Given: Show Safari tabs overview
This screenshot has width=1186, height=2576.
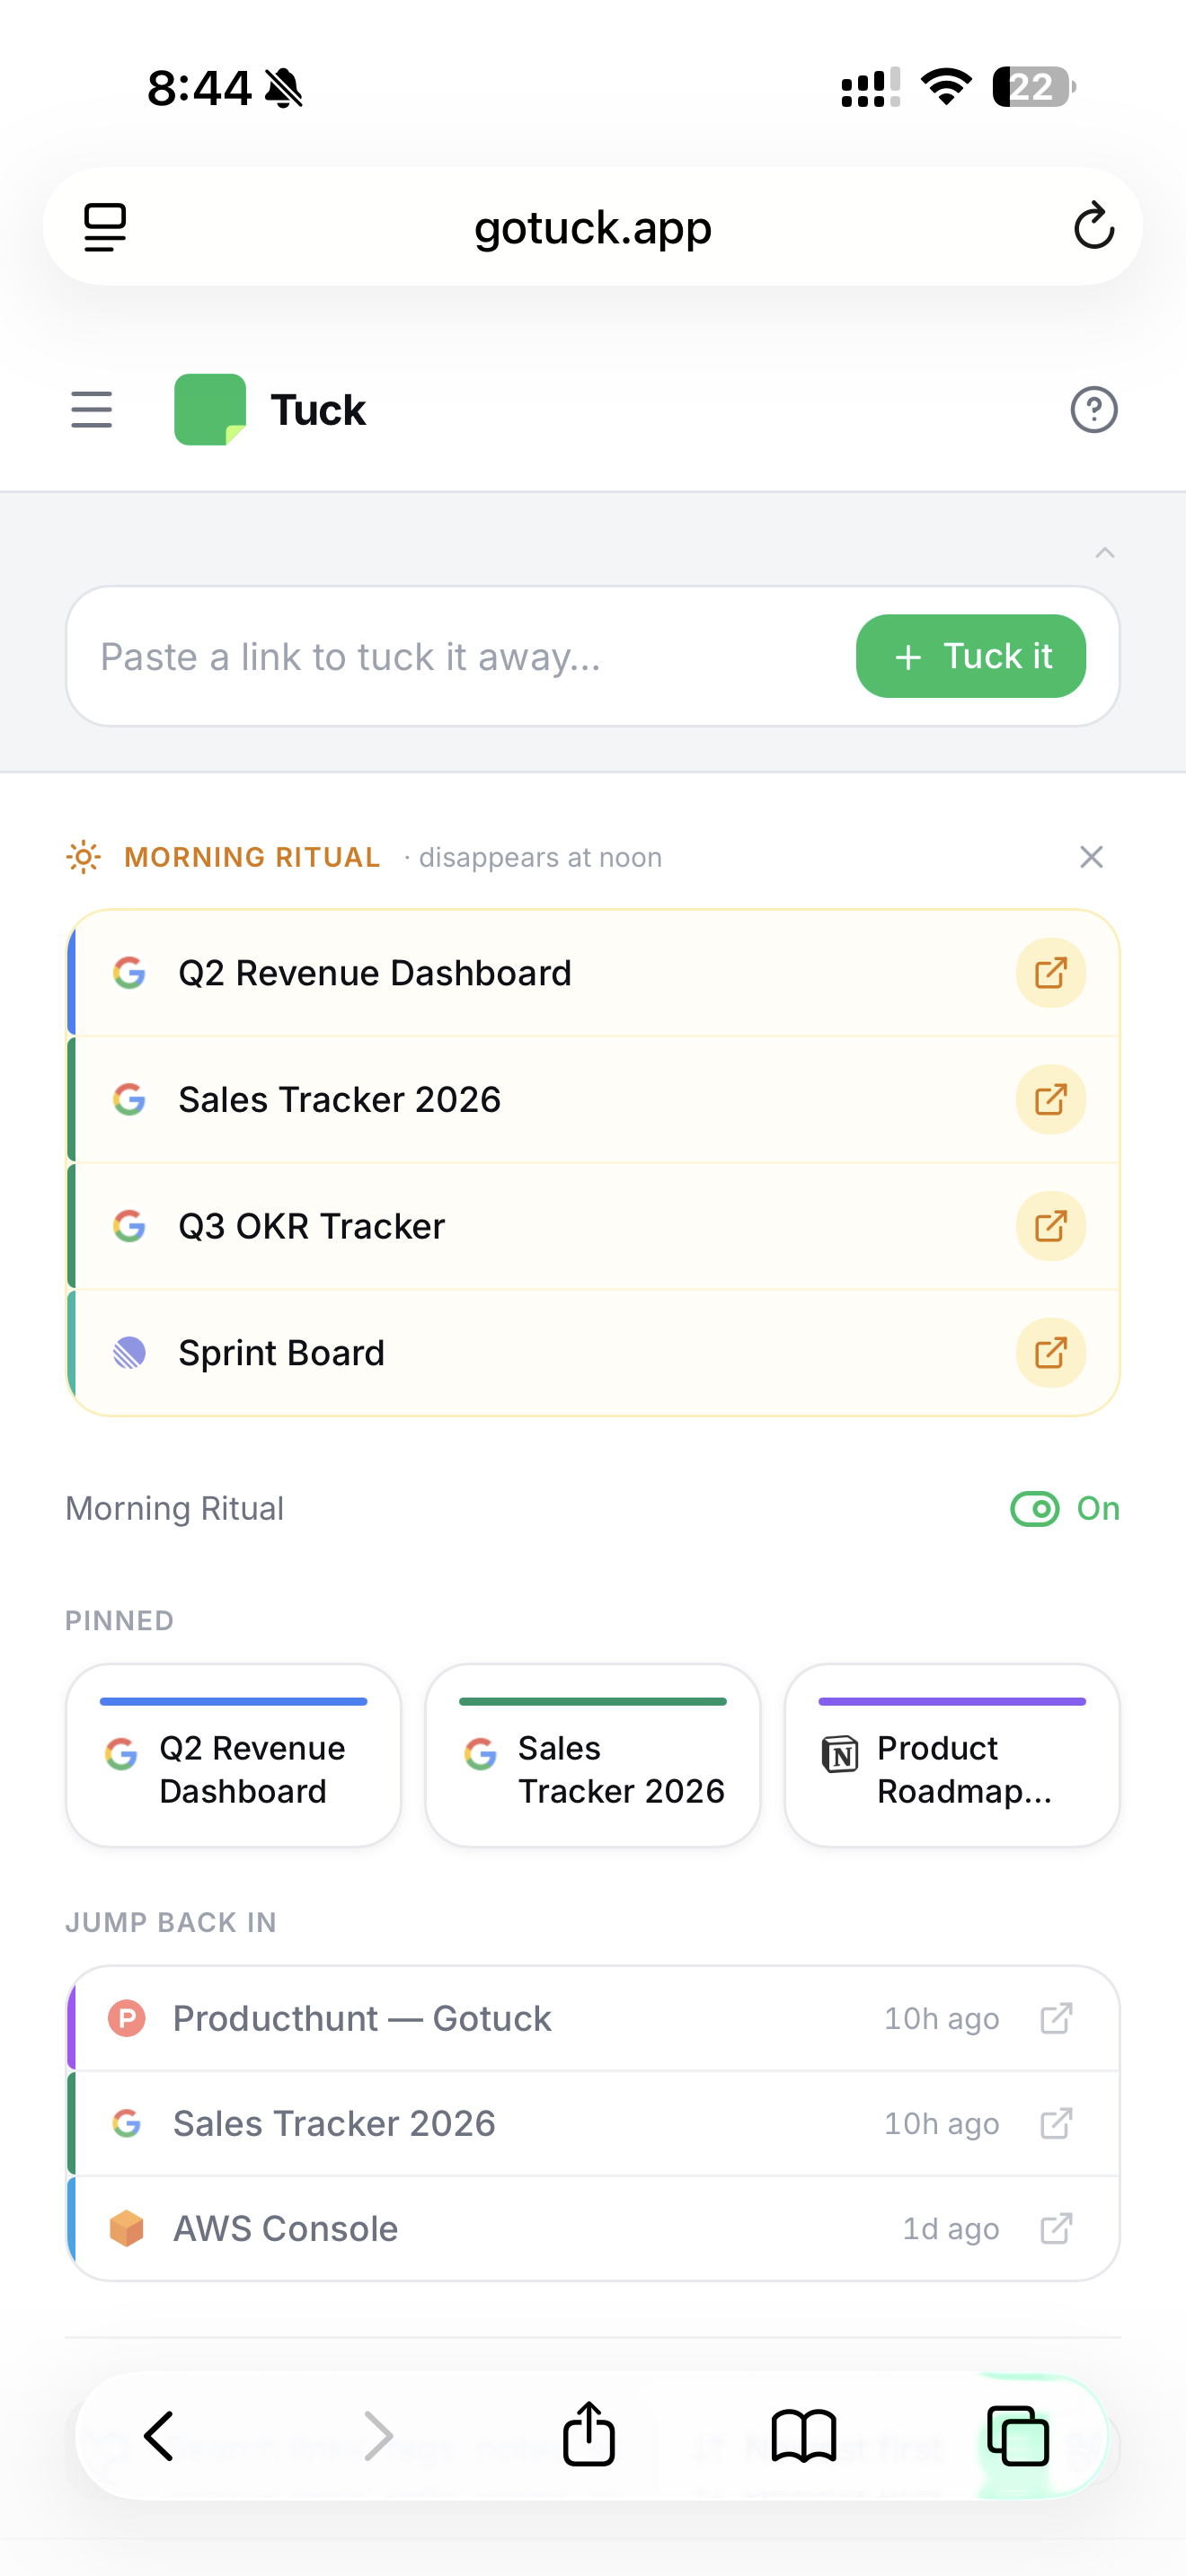Looking at the screenshot, I should point(1018,2435).
